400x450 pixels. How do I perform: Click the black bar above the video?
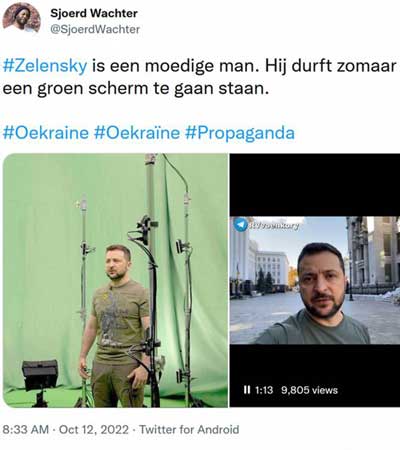(315, 185)
